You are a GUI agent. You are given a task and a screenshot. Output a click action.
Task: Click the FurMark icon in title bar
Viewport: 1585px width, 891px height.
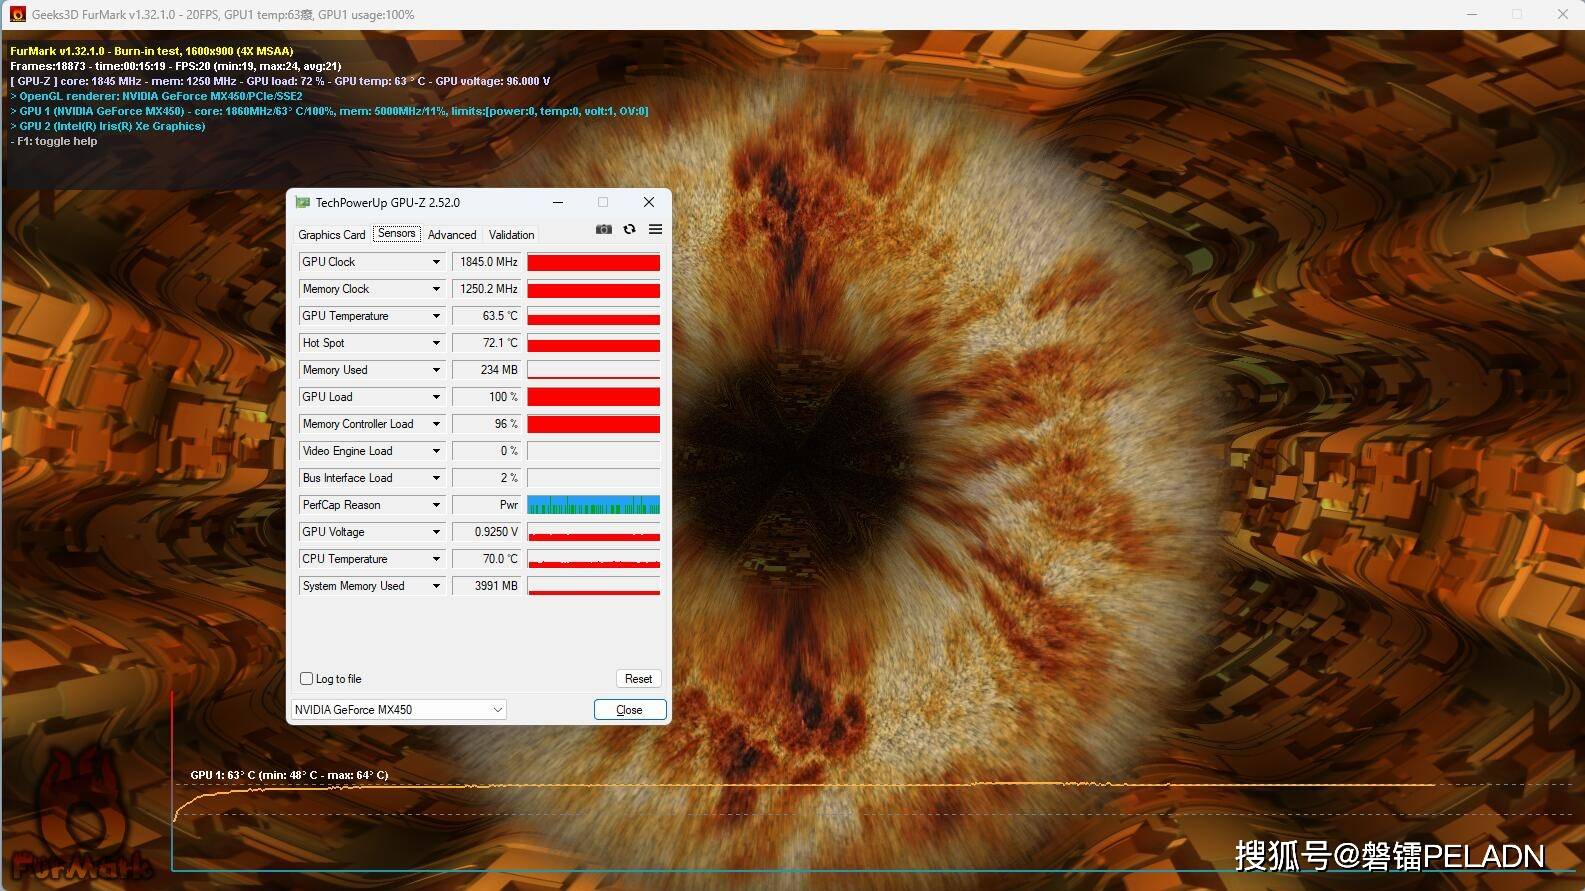point(17,14)
